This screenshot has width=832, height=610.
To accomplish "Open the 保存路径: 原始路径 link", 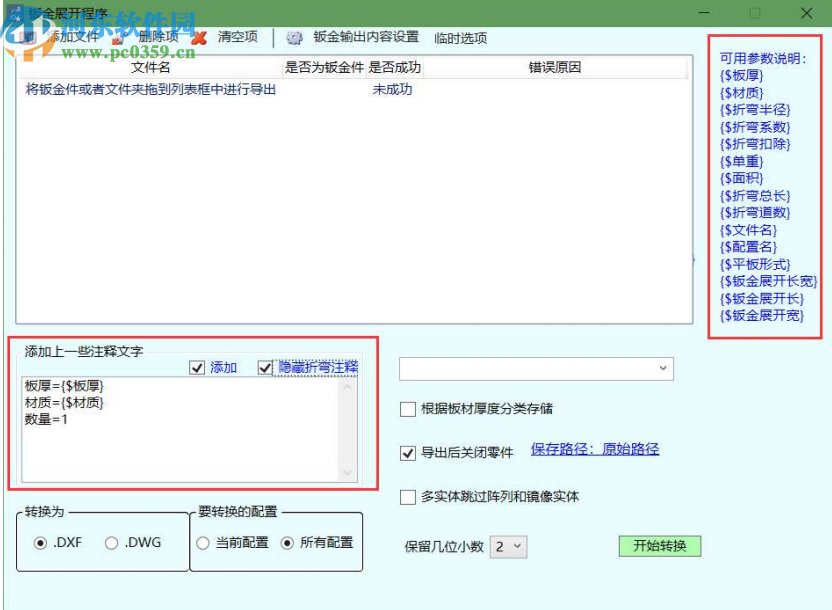I will (595, 449).
